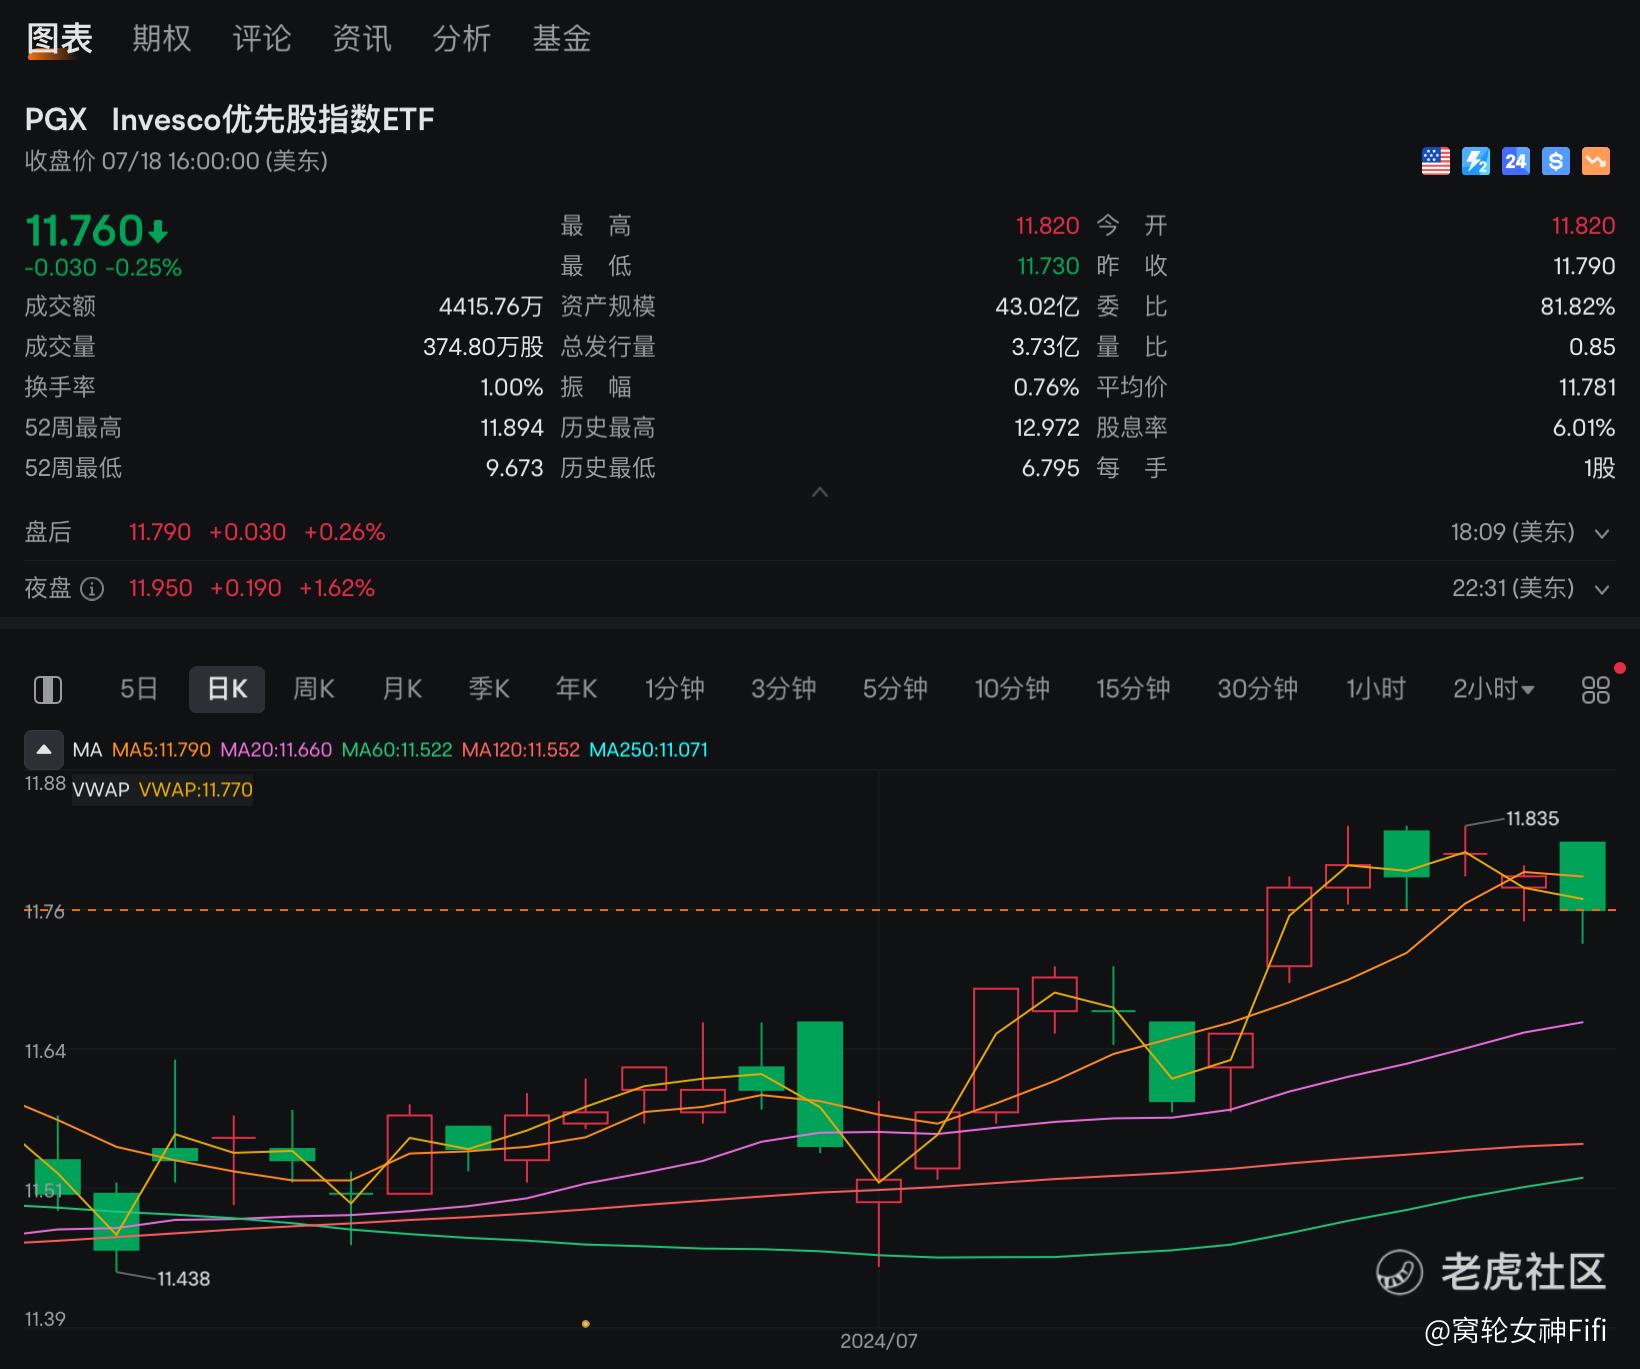The height and width of the screenshot is (1369, 1640).
Task: Expand the 盘后 after-hours row chevron
Action: tap(1602, 533)
